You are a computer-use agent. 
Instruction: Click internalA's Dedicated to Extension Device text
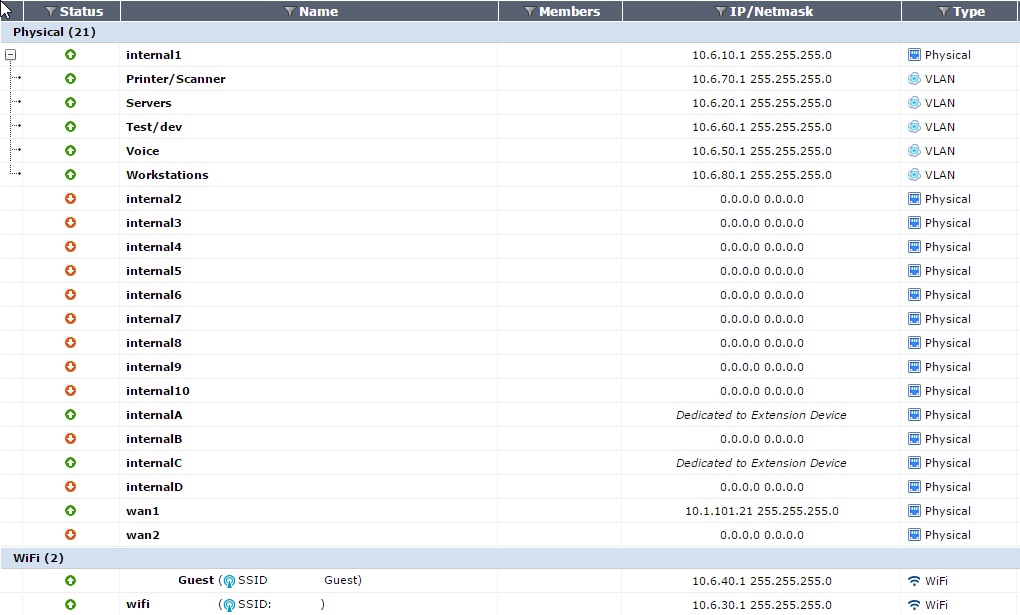point(761,415)
